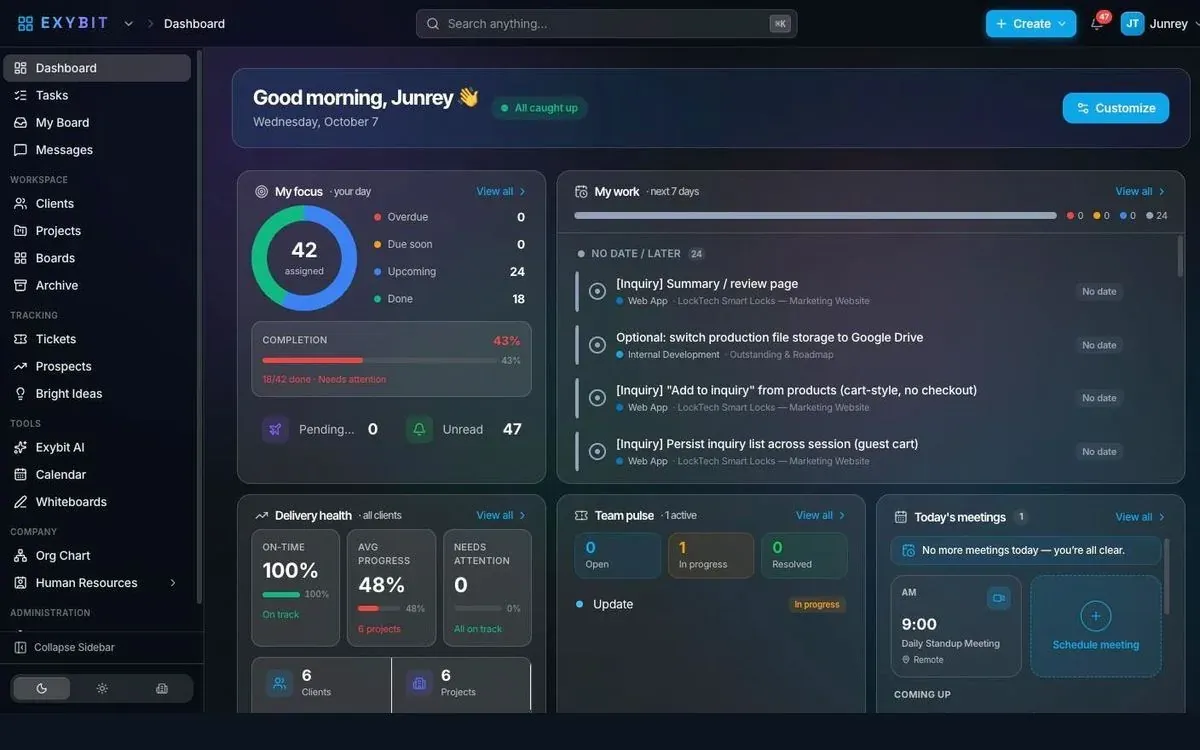Toggle status circle for Google Drive storage task
1200x750 pixels.
pos(597,345)
